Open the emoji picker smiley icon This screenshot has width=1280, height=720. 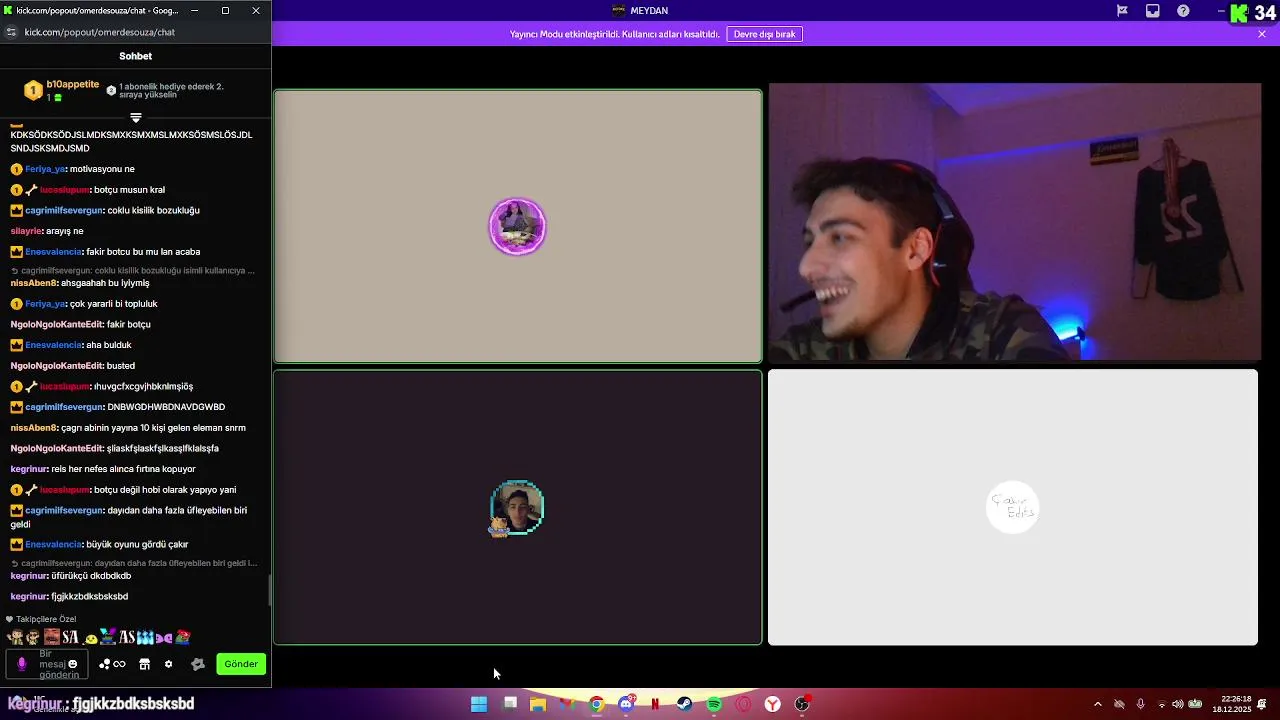point(73,664)
